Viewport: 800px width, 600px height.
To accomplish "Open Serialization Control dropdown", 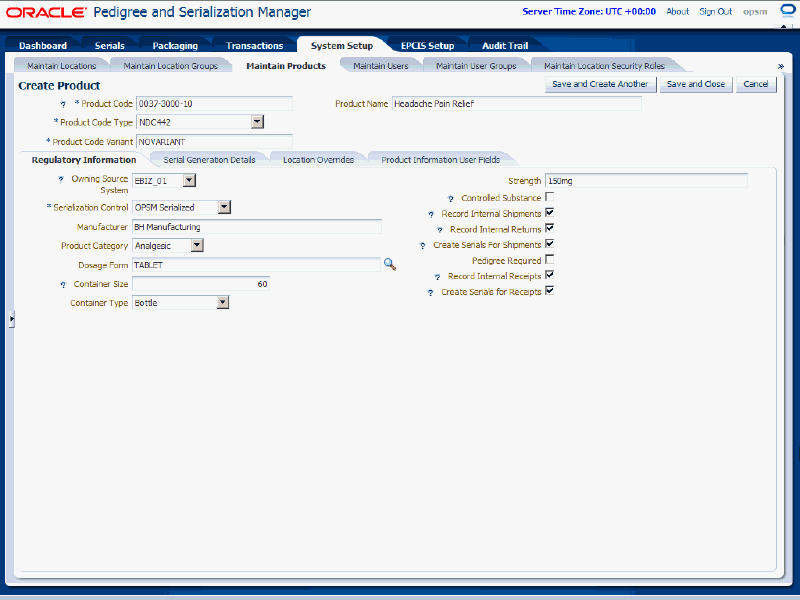I will (224, 207).
